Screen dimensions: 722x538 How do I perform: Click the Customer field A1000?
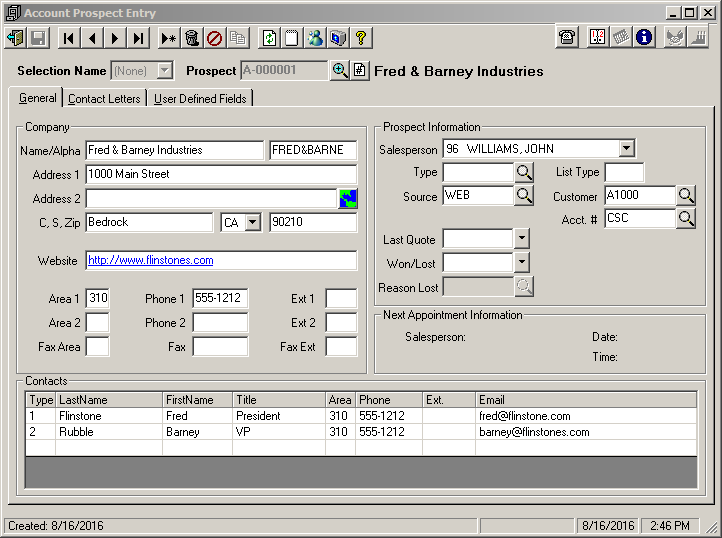pos(640,195)
